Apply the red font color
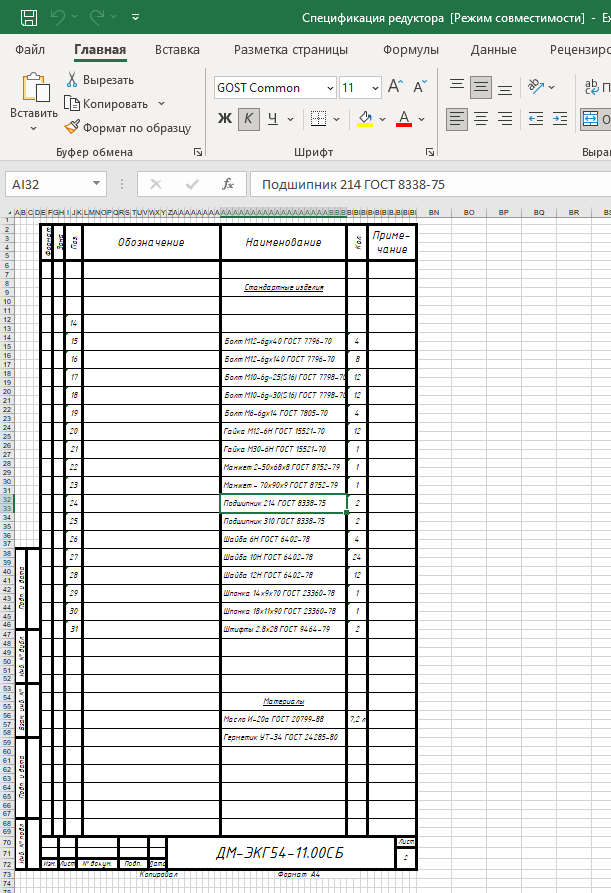The image size is (611, 893). [x=404, y=119]
